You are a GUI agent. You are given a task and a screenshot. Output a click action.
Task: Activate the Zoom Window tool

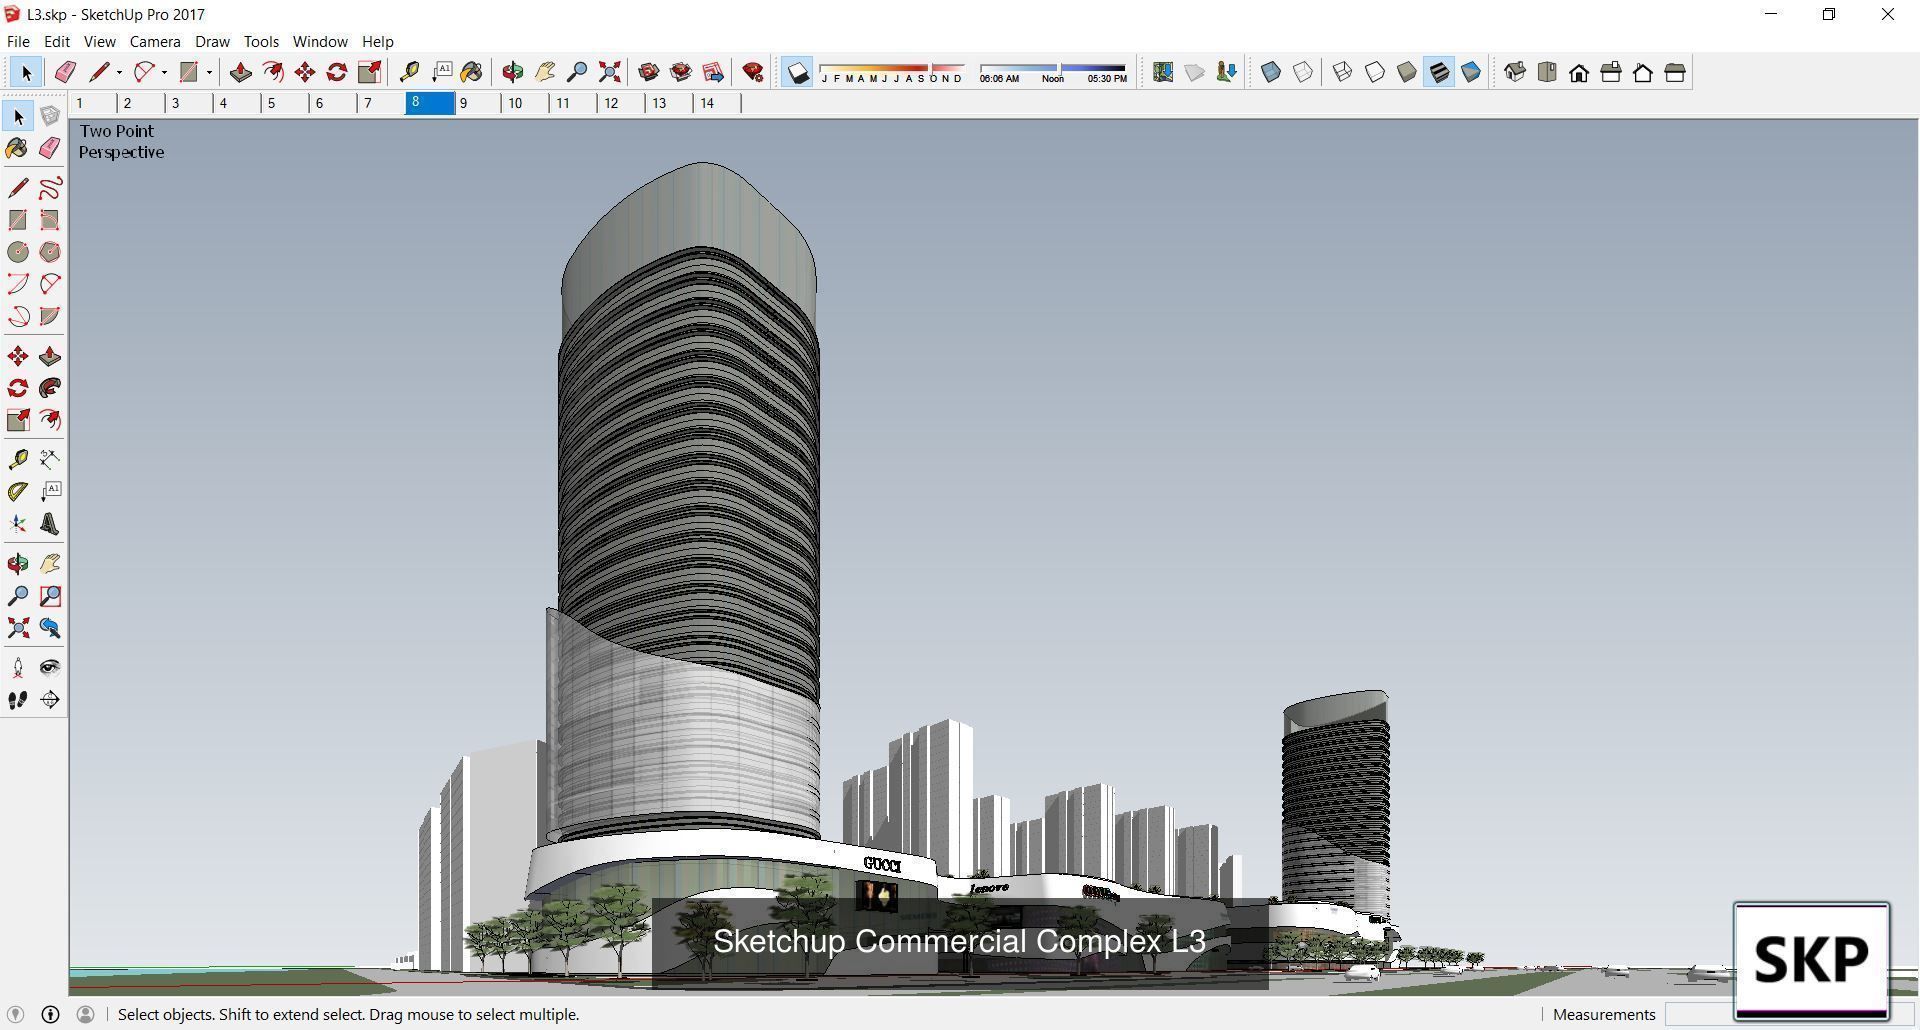point(50,596)
